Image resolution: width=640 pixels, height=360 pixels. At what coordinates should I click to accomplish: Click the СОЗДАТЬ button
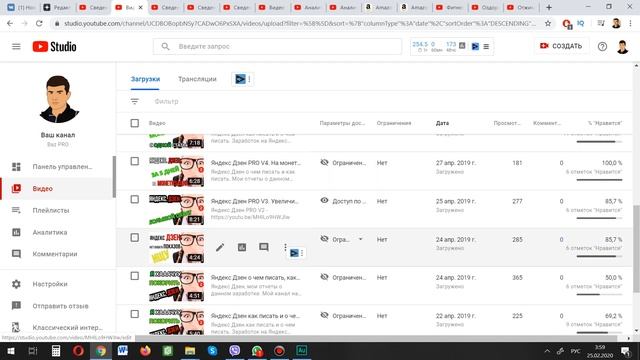(561, 46)
